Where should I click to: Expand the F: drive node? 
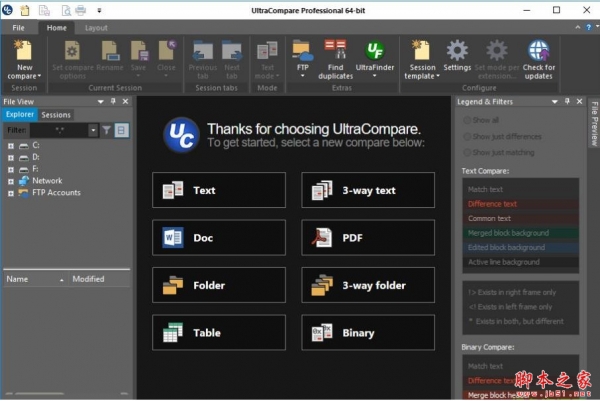pos(11,170)
